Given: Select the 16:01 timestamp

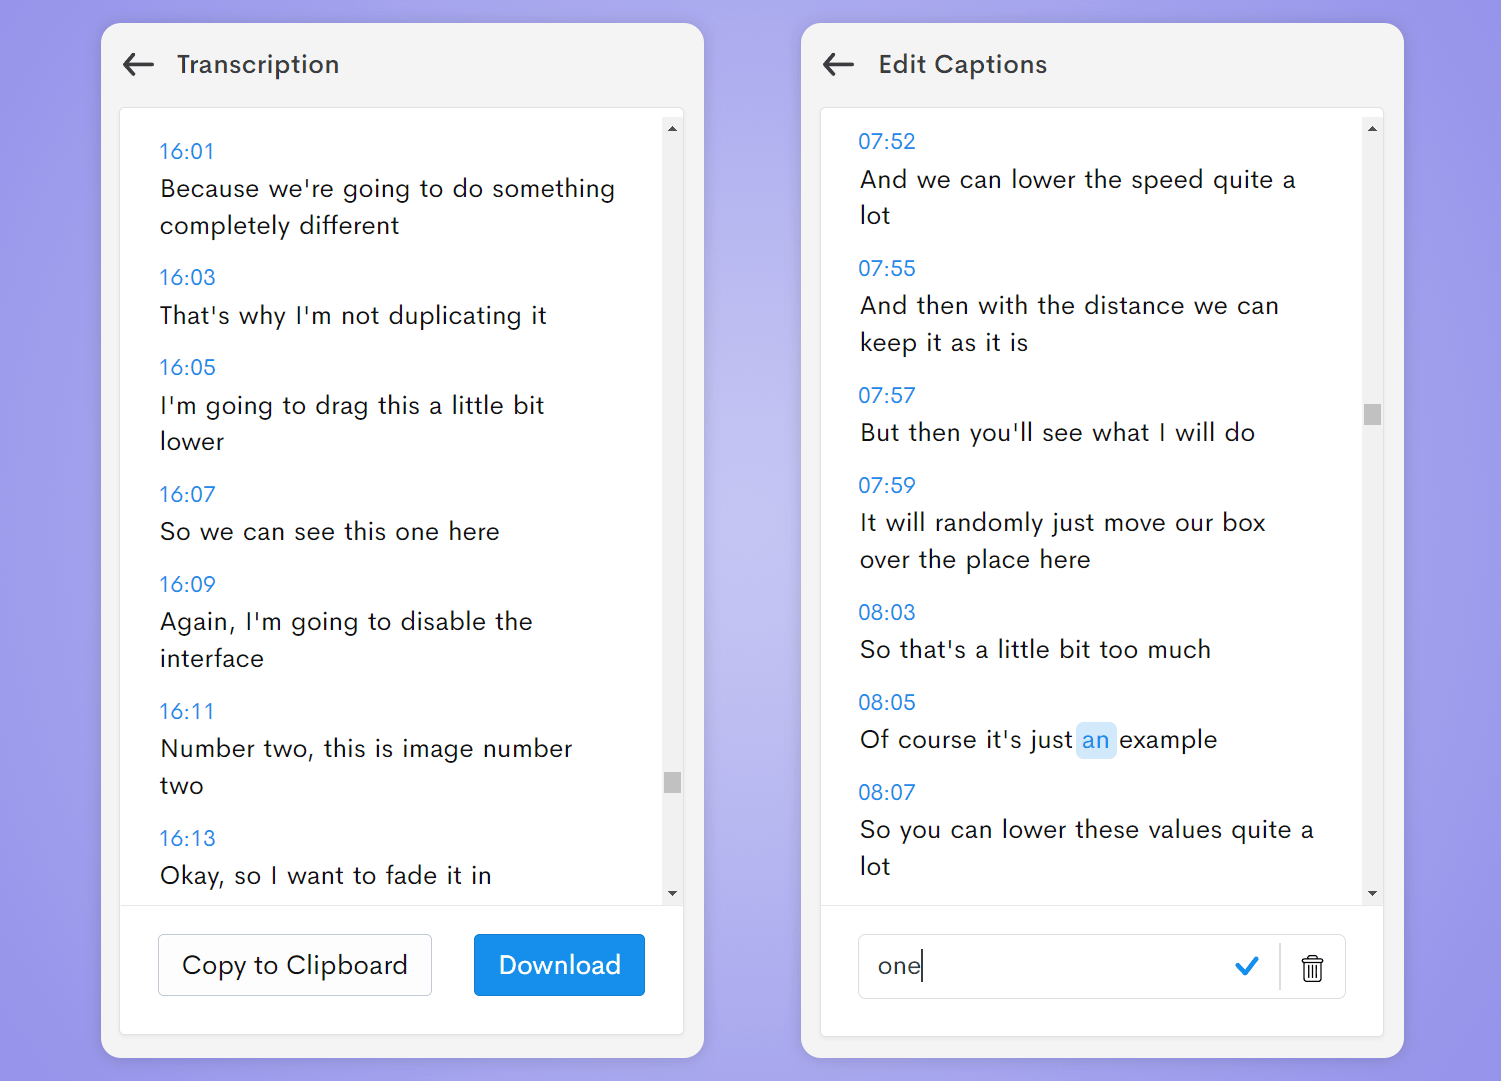Looking at the screenshot, I should coord(187,151).
